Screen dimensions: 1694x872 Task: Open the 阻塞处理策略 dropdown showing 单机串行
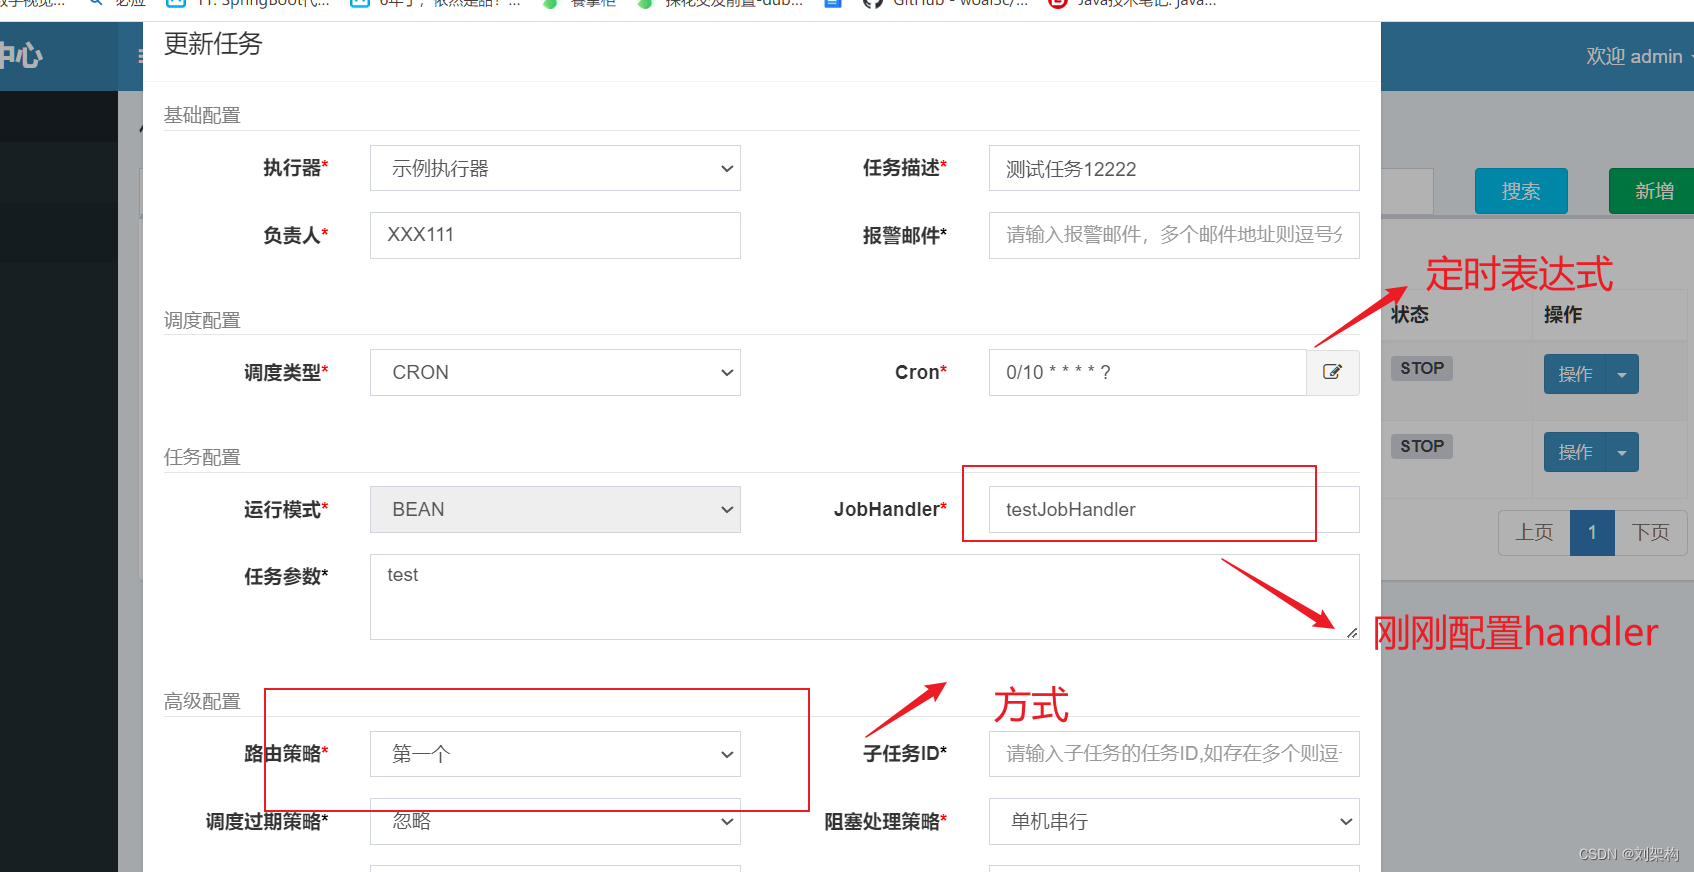tap(1174, 821)
